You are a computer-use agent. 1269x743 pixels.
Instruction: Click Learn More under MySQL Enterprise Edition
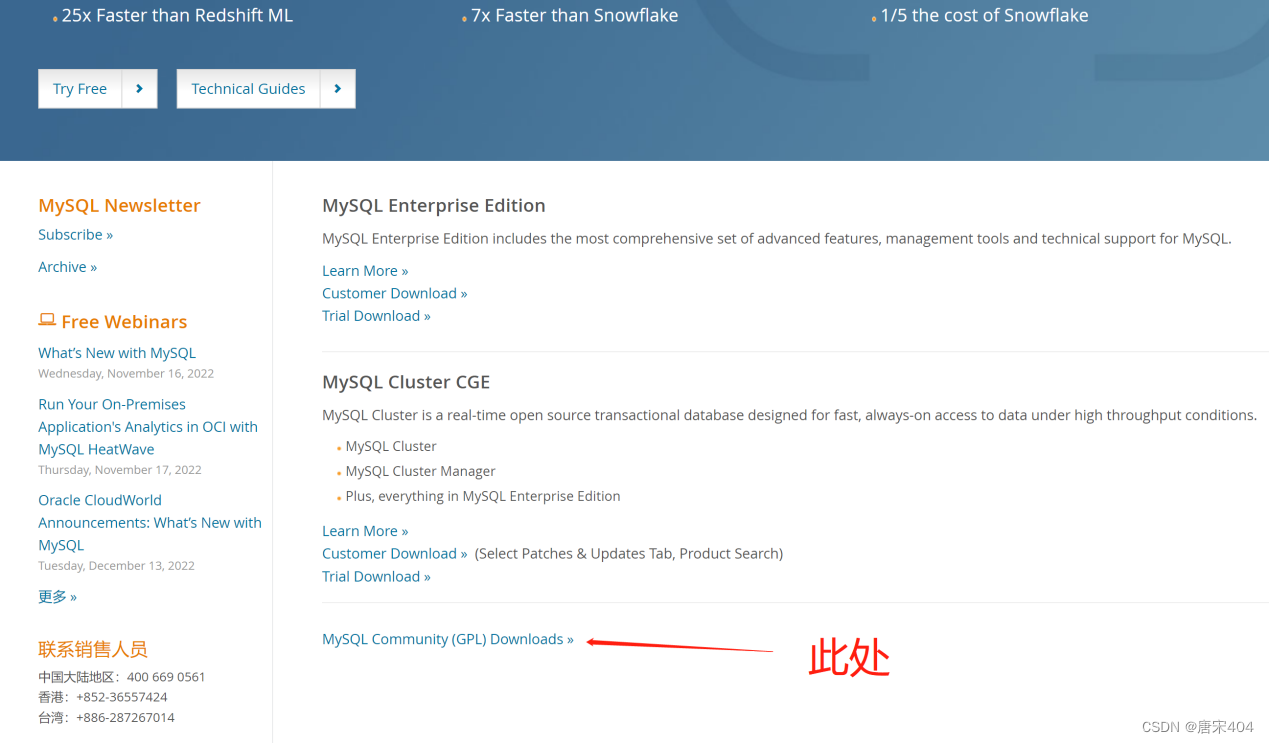pyautogui.click(x=365, y=271)
